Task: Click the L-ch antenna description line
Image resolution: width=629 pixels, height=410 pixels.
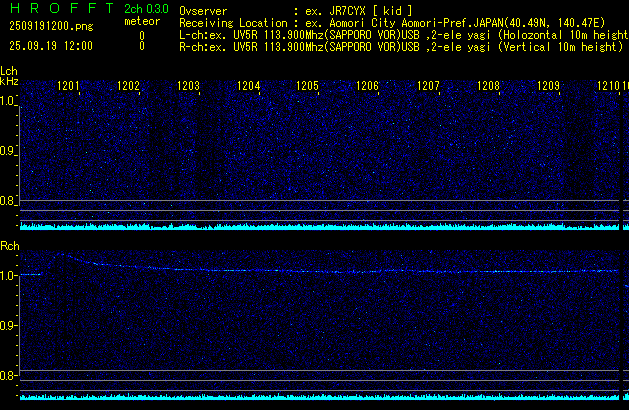Action: coord(402,34)
